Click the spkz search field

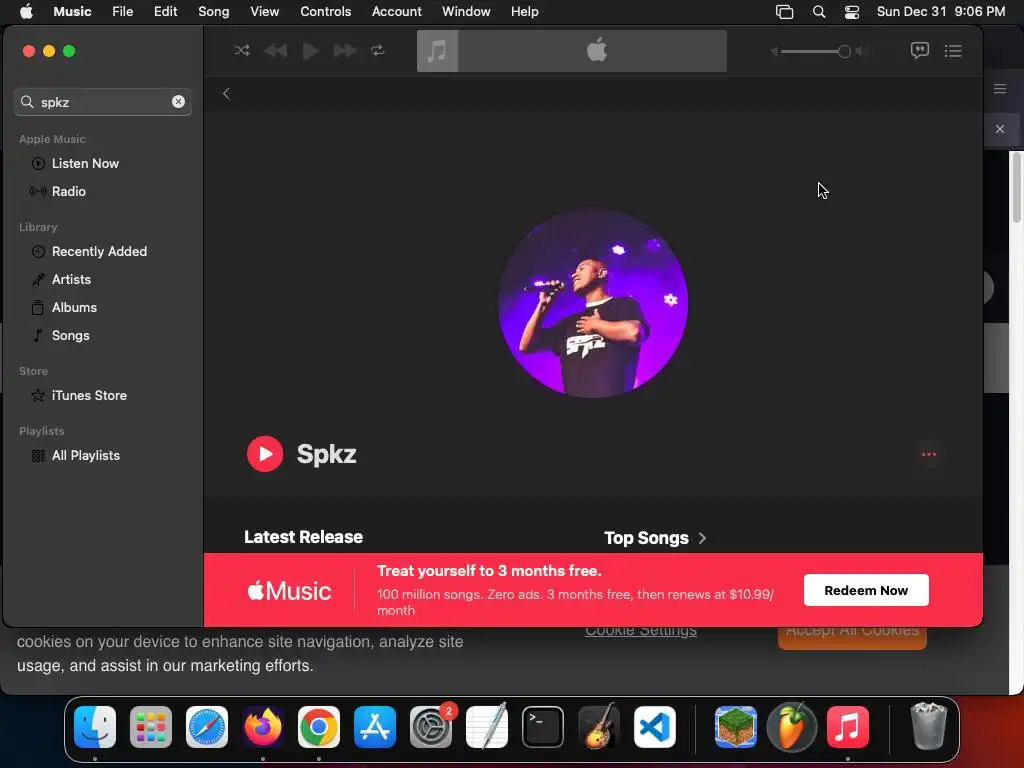click(x=103, y=102)
